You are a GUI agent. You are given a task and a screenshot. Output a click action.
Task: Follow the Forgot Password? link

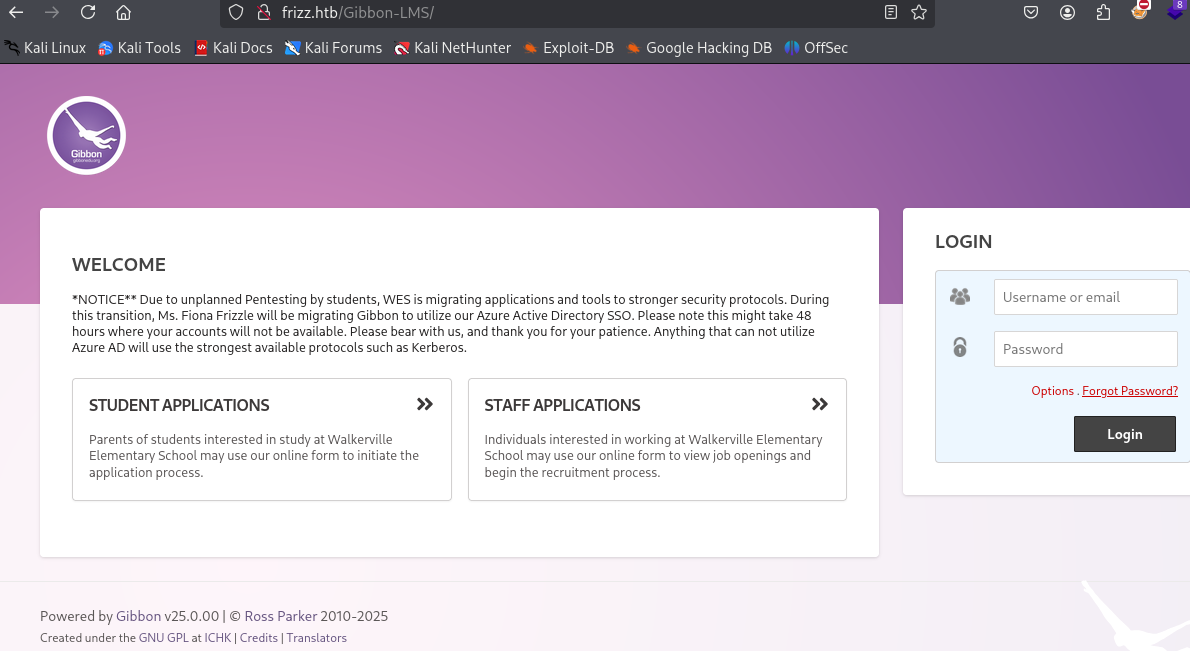click(x=1129, y=391)
